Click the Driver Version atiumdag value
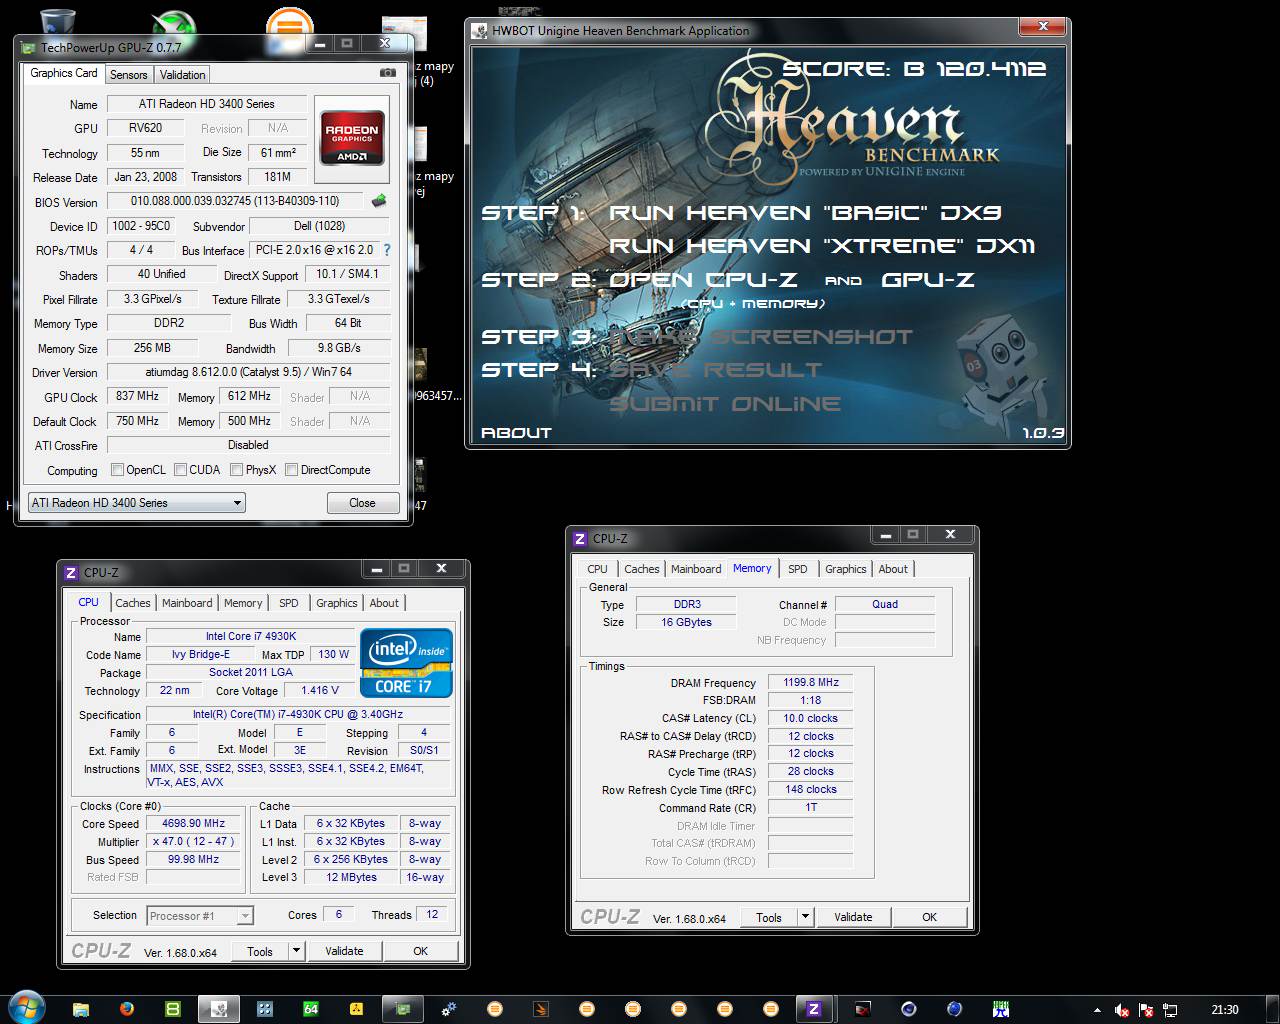Viewport: 1280px width, 1024px height. click(248, 372)
